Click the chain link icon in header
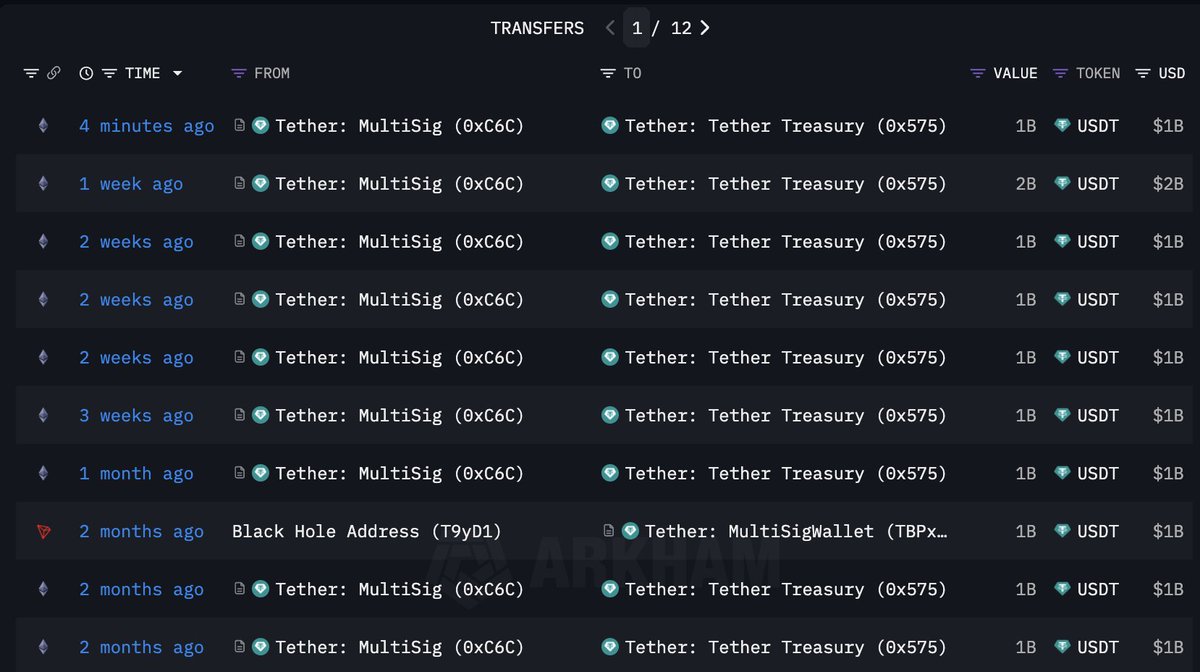Viewport: 1200px width, 672px height. pos(54,73)
